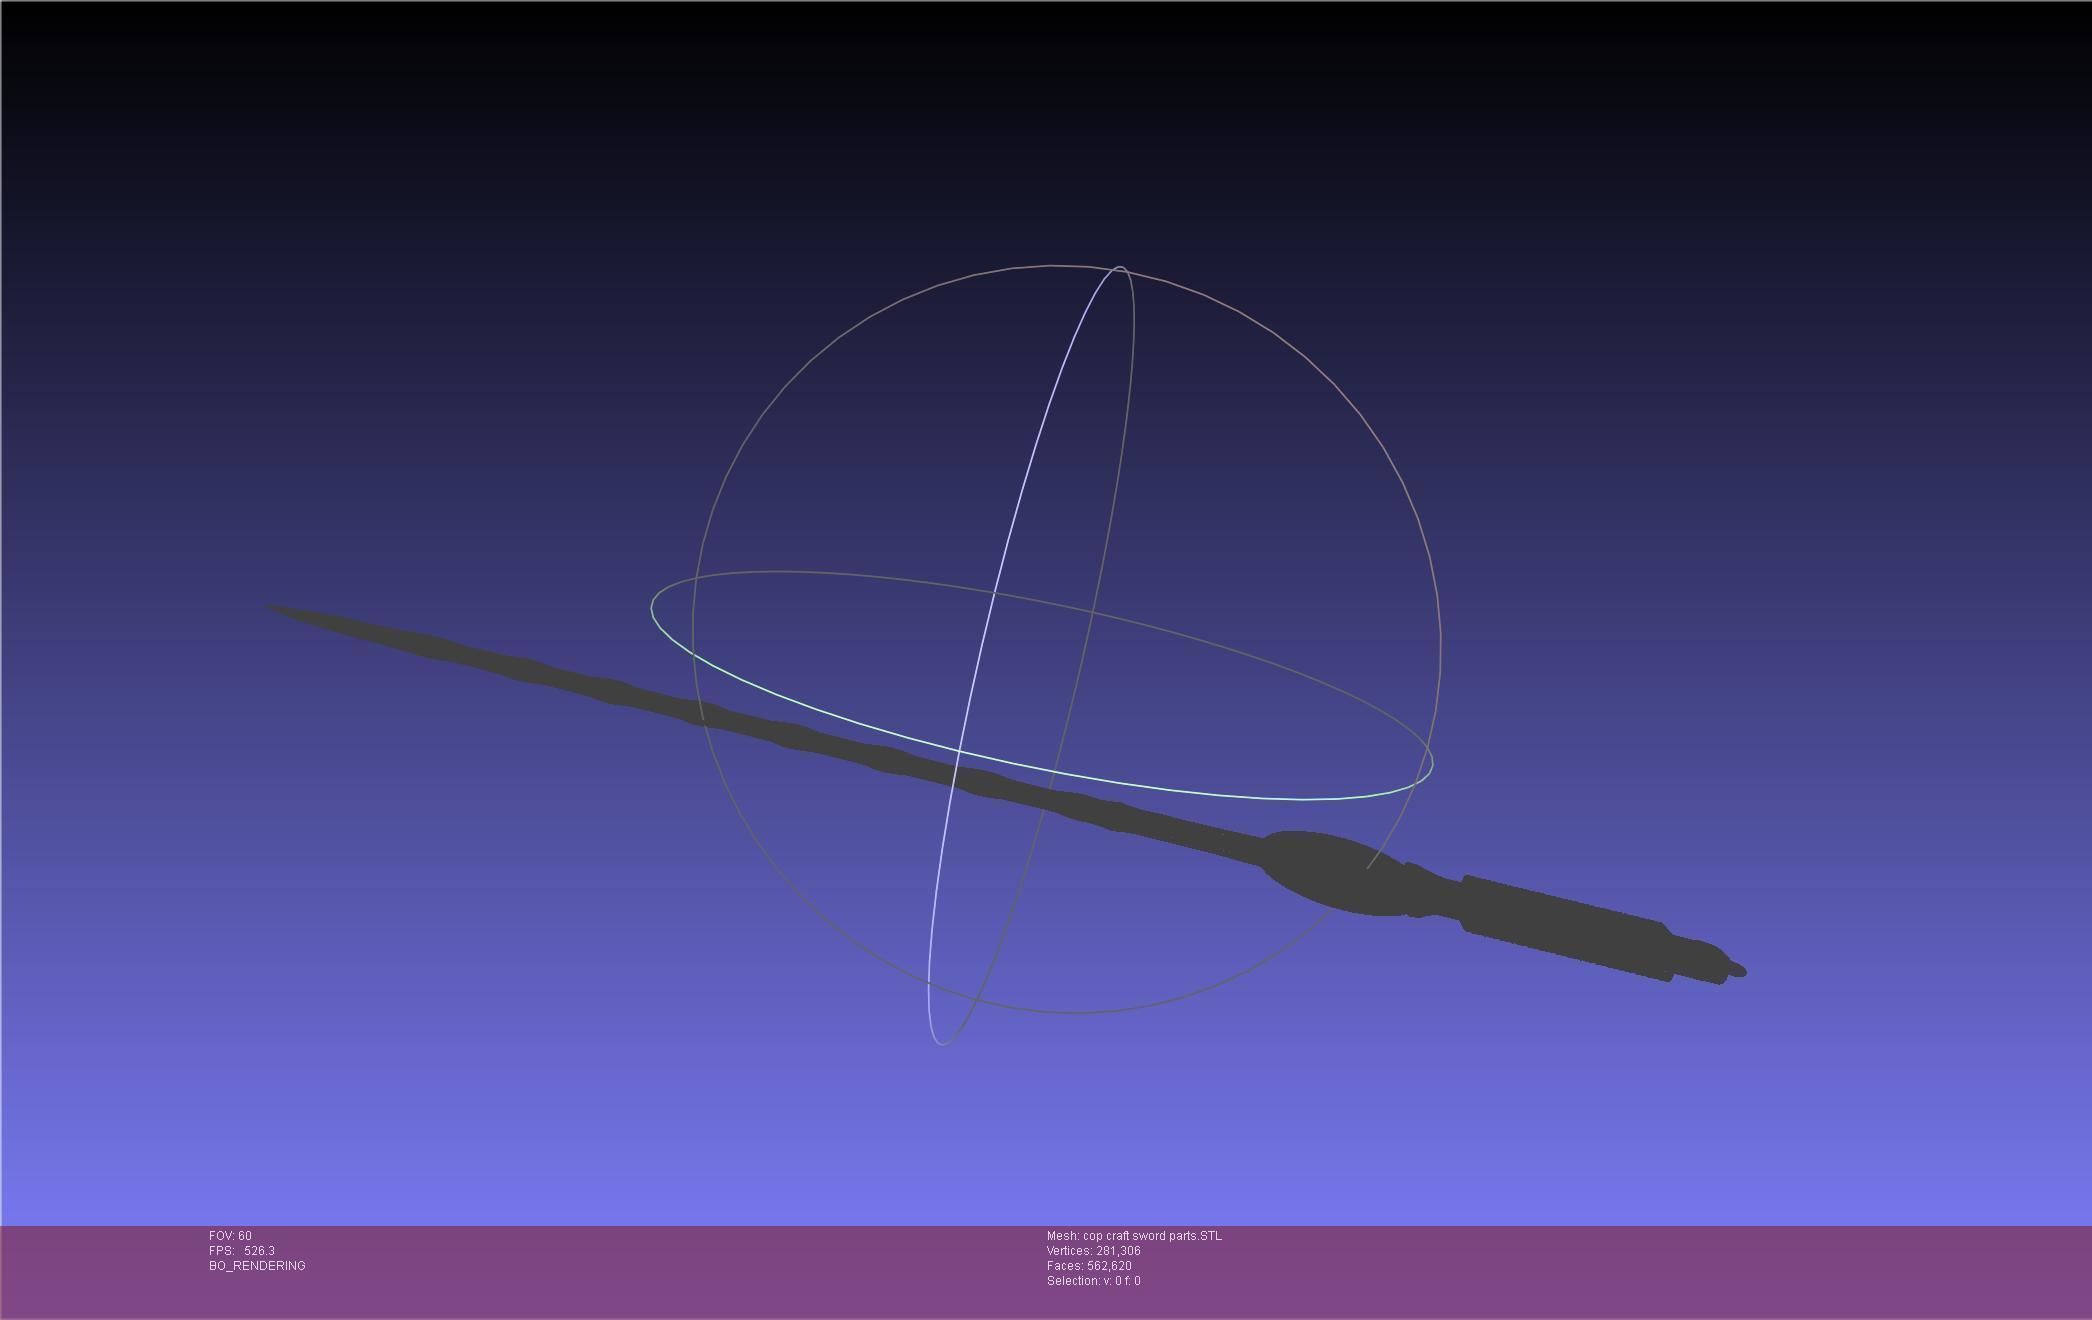Click the sword handle grip in viewport
The image size is (2092, 1320).
click(x=1565, y=928)
